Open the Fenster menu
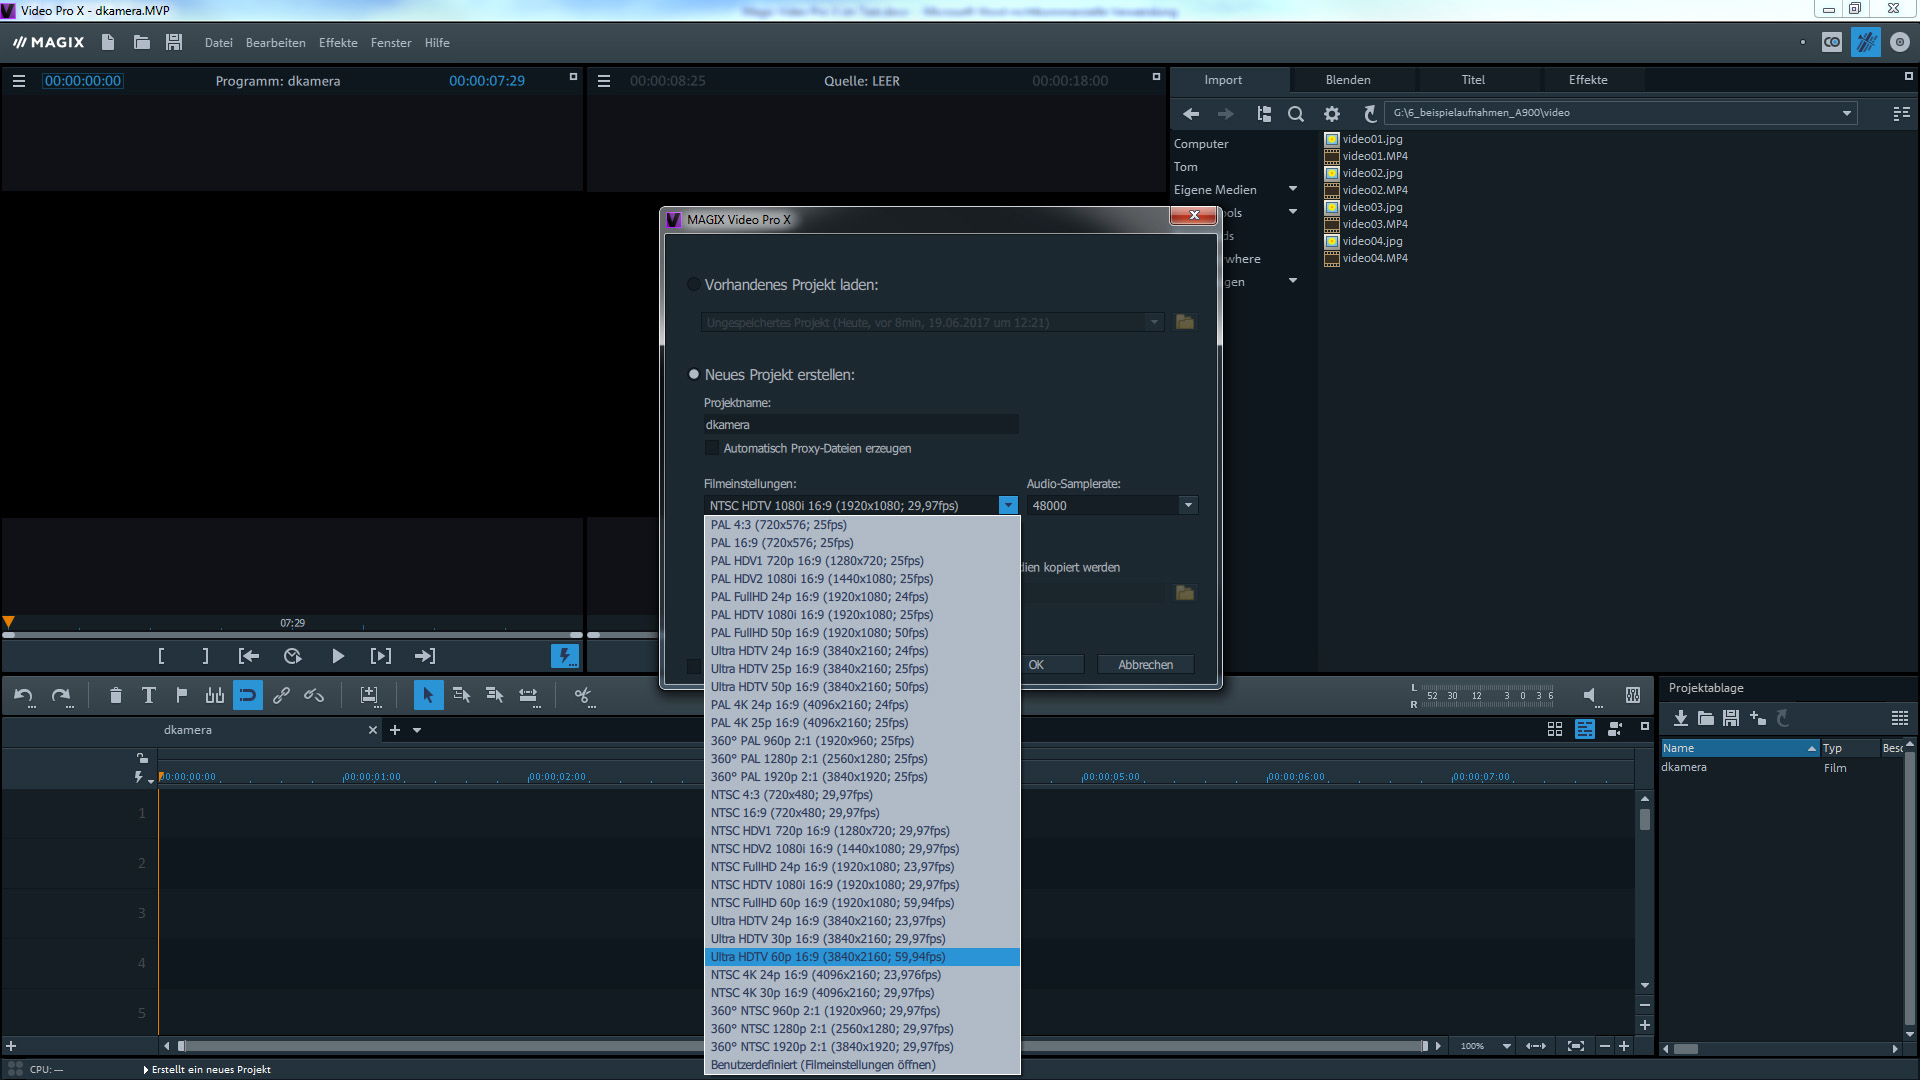 (x=391, y=43)
